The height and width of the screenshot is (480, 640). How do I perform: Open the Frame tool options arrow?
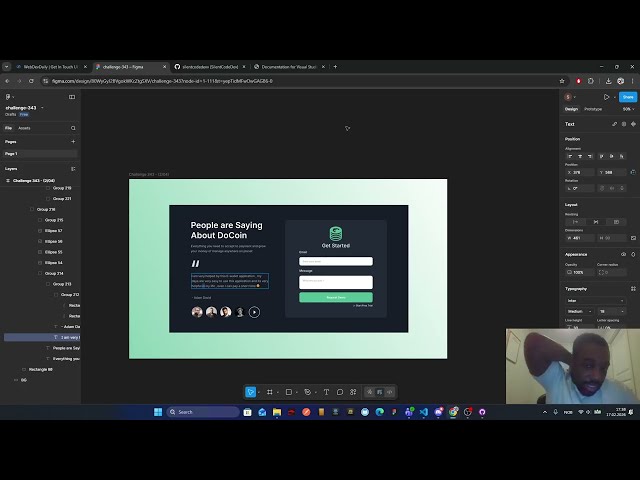click(278, 392)
